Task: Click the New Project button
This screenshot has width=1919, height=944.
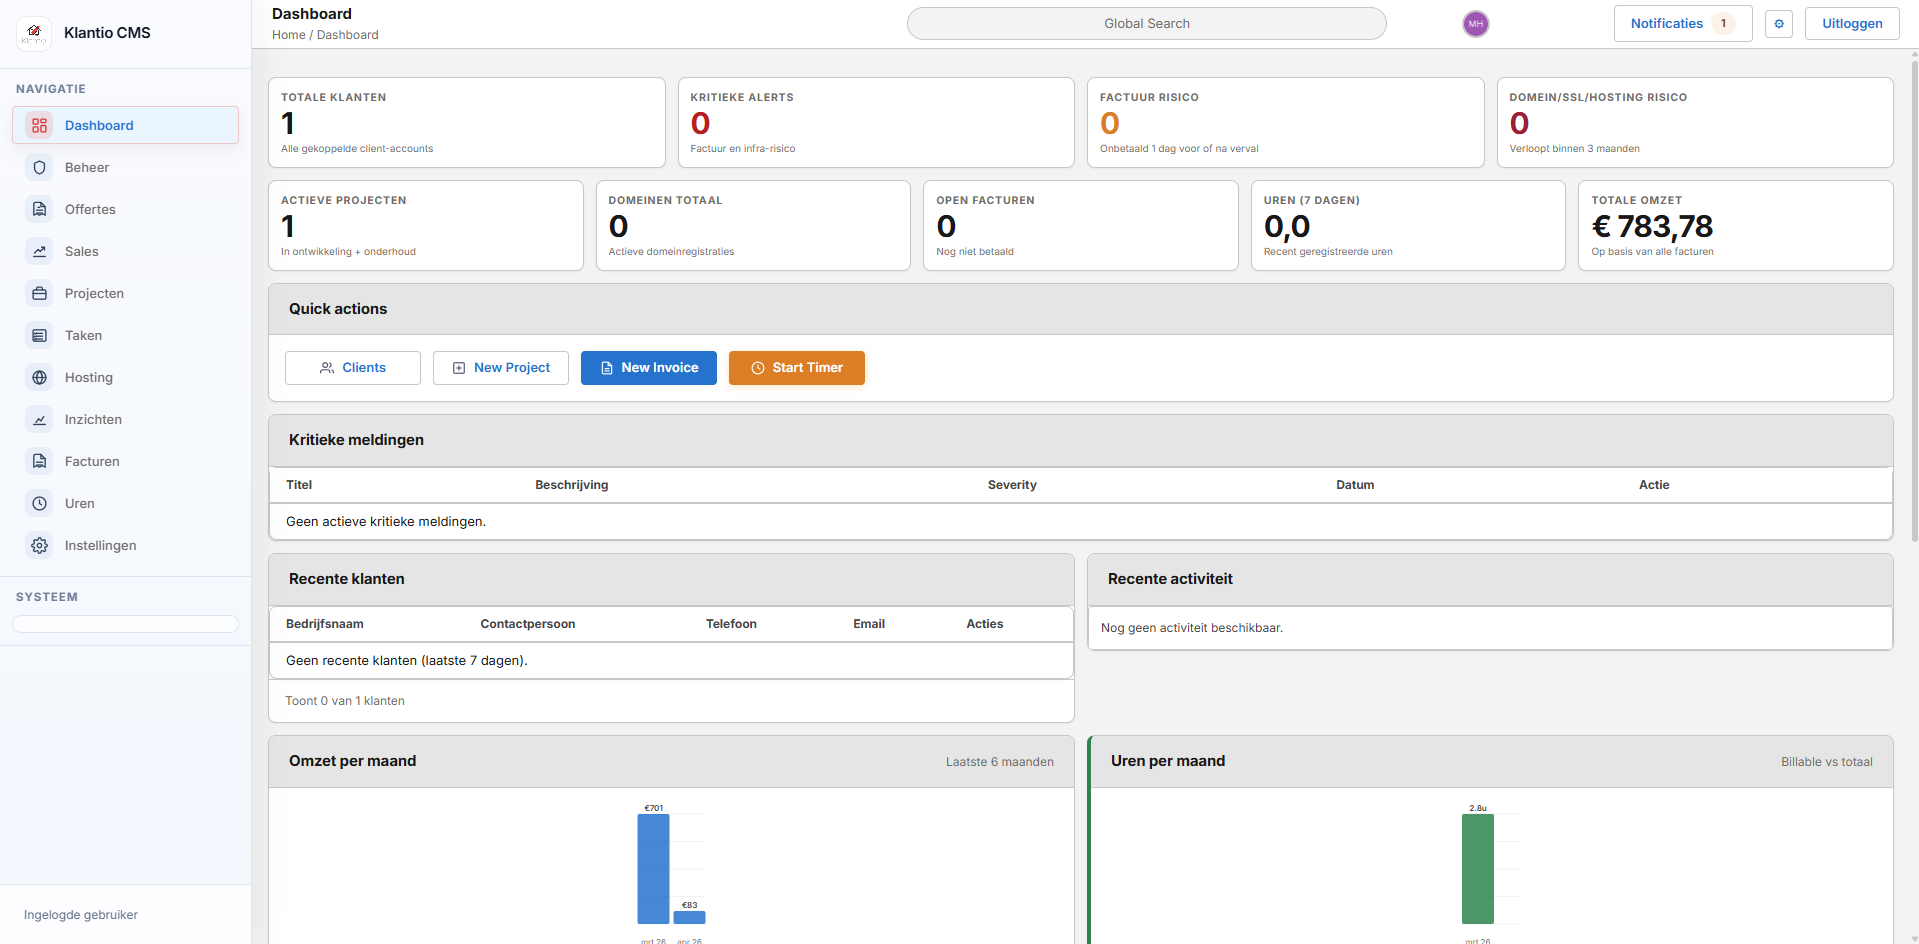Action: click(x=501, y=368)
